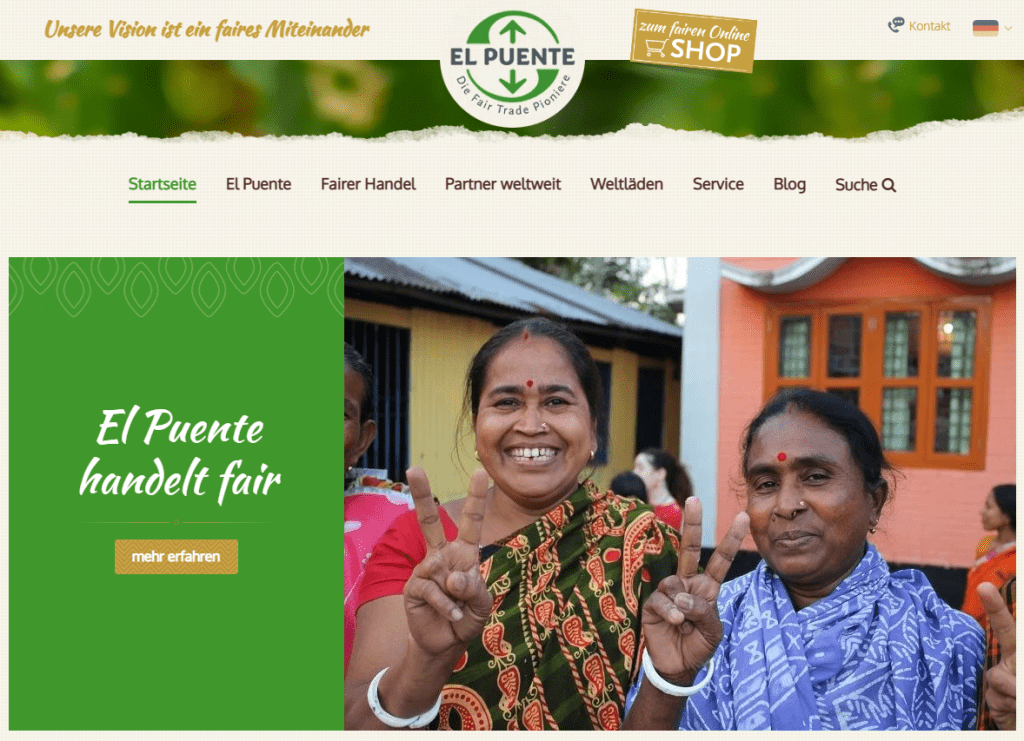Expand the language selector chevron
This screenshot has height=741, width=1024.
click(x=1008, y=28)
